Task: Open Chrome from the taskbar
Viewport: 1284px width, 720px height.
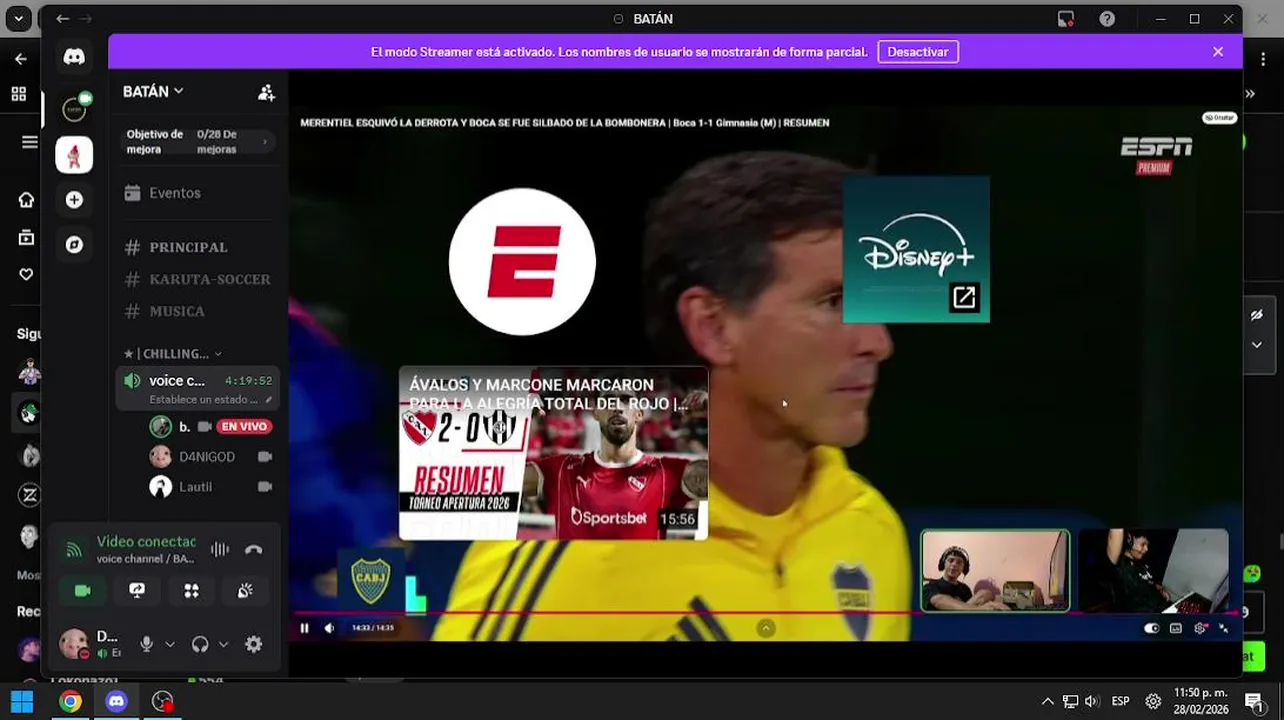Action: click(70, 701)
